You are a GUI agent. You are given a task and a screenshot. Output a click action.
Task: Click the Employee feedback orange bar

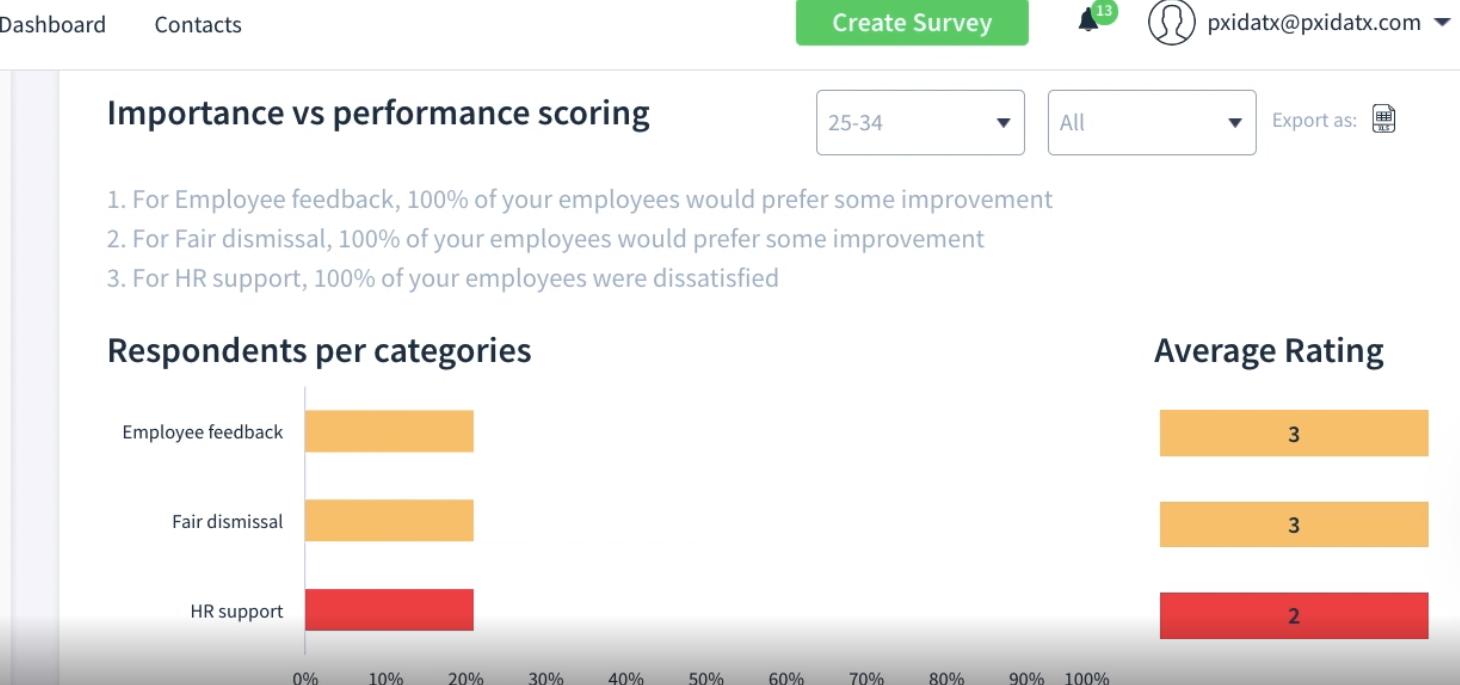tap(389, 431)
